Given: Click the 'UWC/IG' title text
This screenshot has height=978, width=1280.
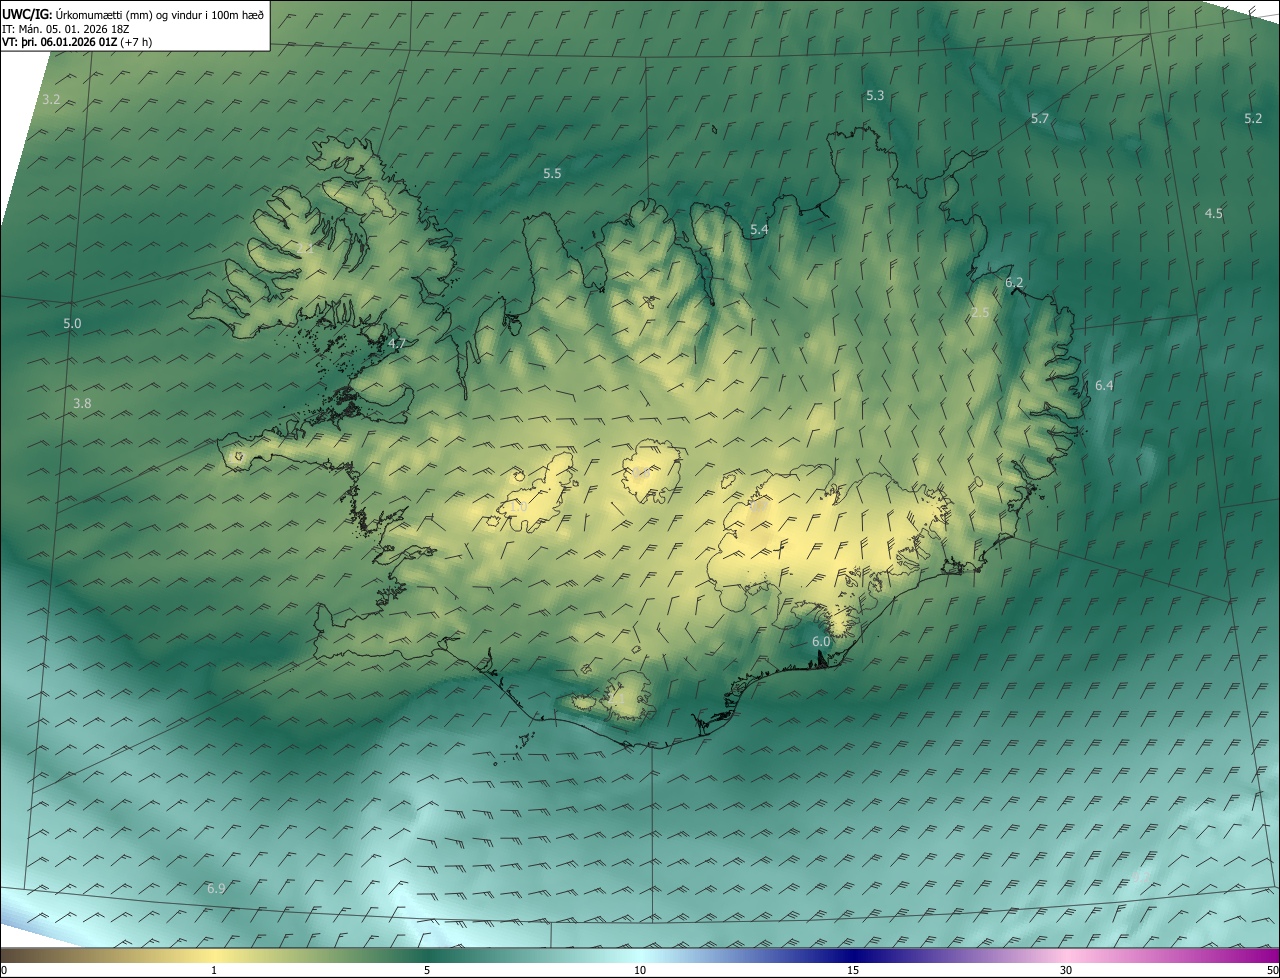Looking at the screenshot, I should (x=25, y=15).
